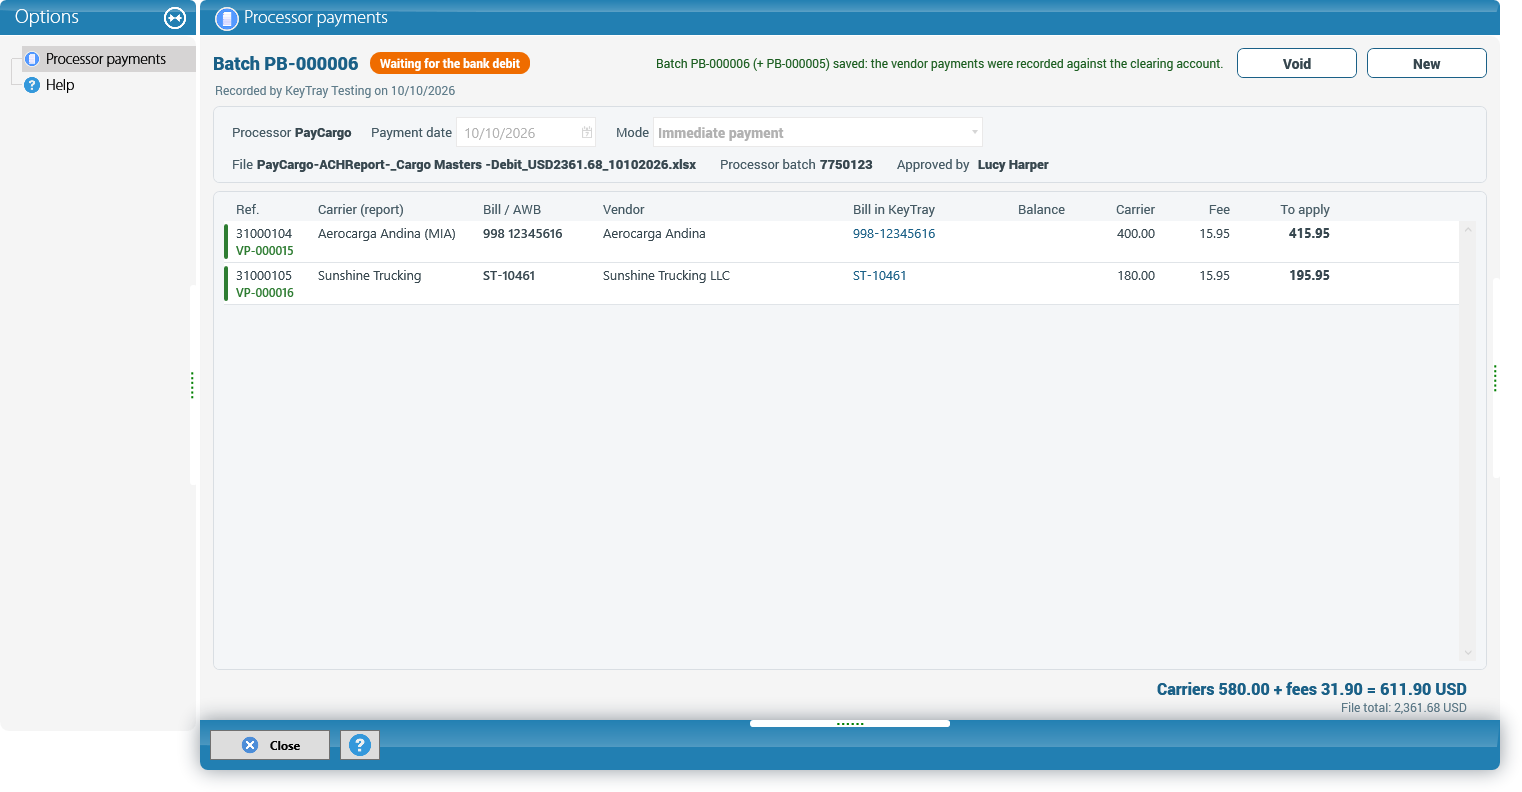The height and width of the screenshot is (792, 1522).
Task: Select Processor payments in the Options tree
Action: 108,59
